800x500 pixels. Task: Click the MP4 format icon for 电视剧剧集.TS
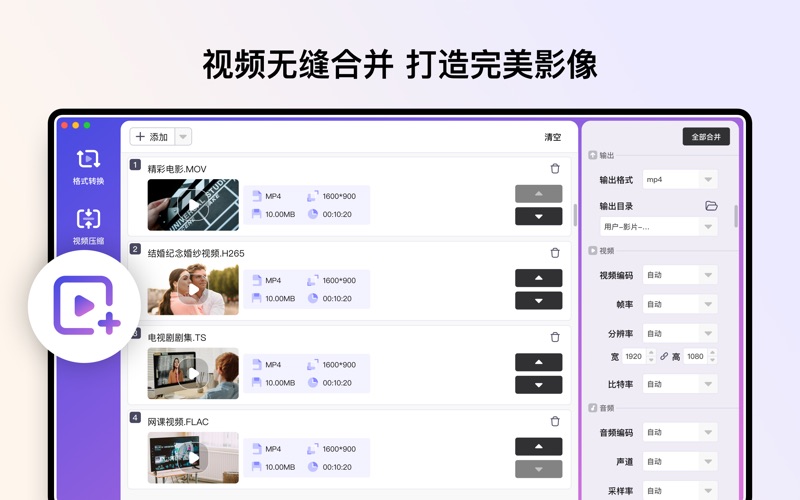pyautogui.click(x=257, y=364)
